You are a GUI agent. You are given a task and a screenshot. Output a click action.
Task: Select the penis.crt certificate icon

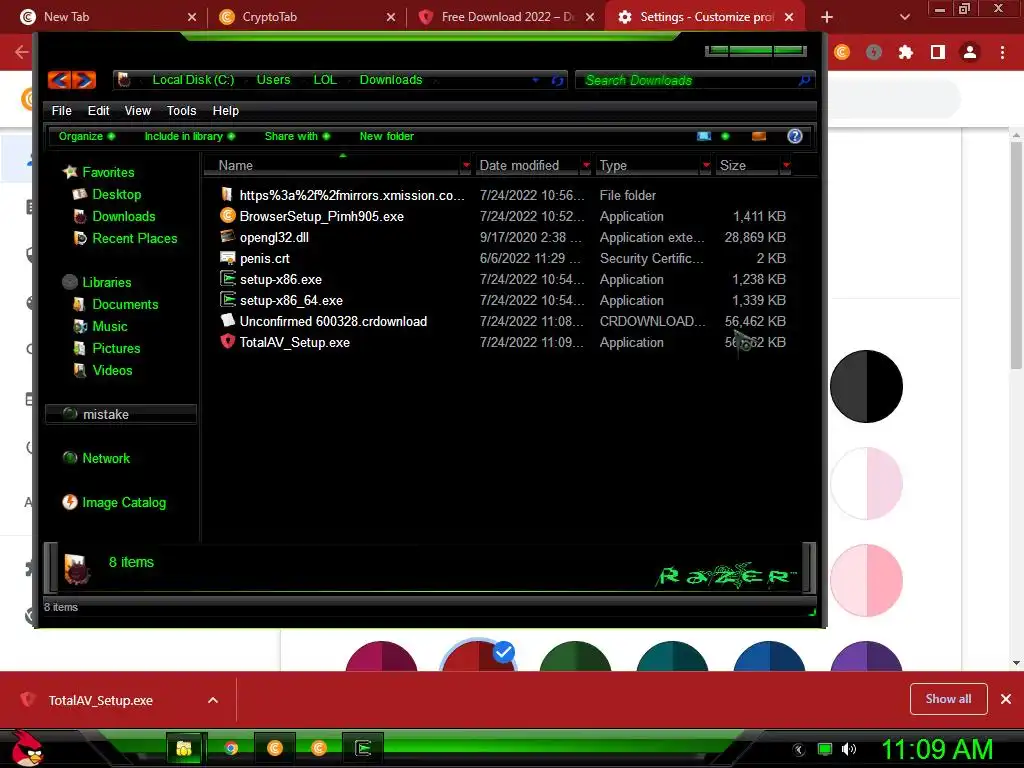[x=227, y=257]
